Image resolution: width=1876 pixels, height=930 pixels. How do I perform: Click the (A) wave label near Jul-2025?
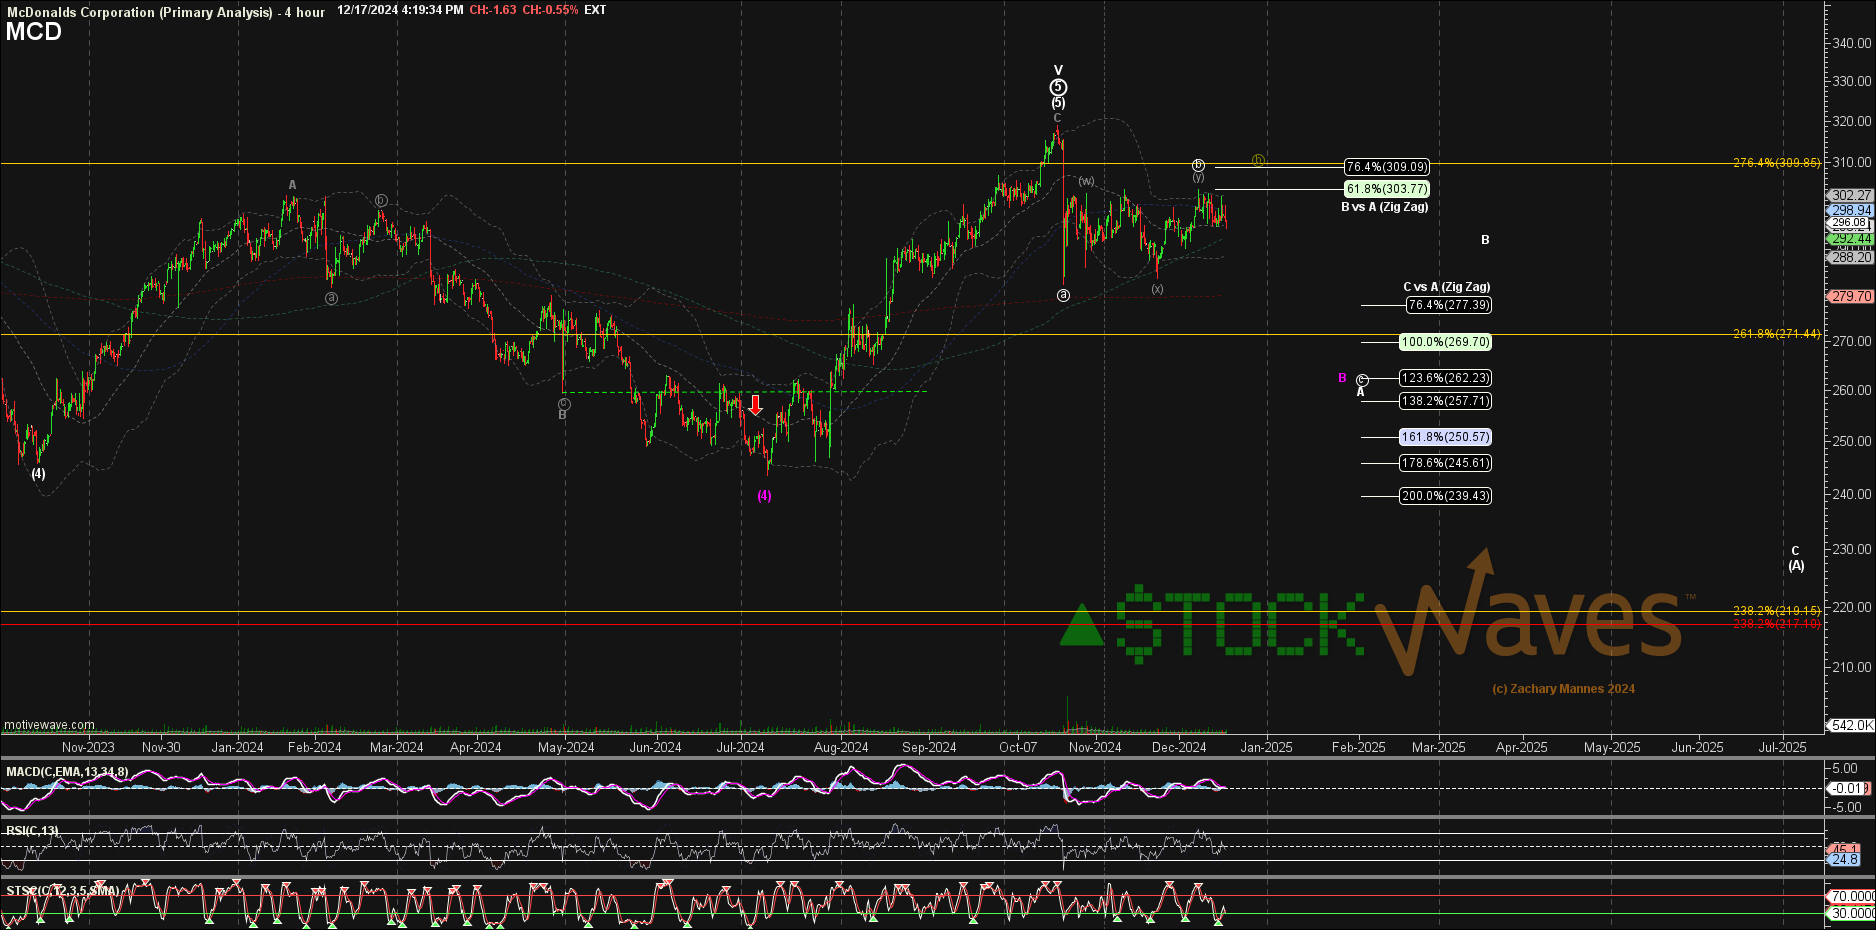point(1796,566)
